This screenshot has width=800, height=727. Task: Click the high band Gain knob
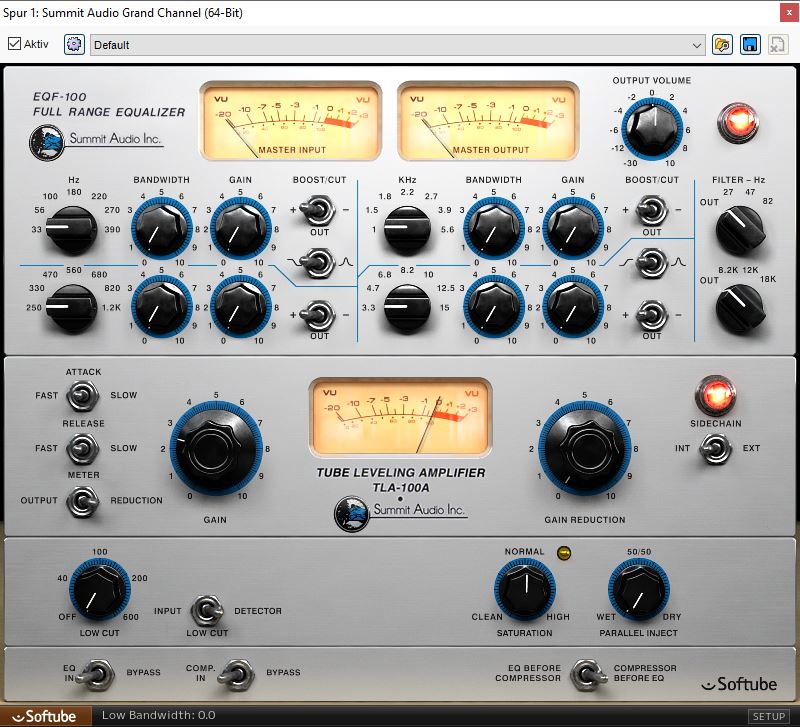(573, 307)
